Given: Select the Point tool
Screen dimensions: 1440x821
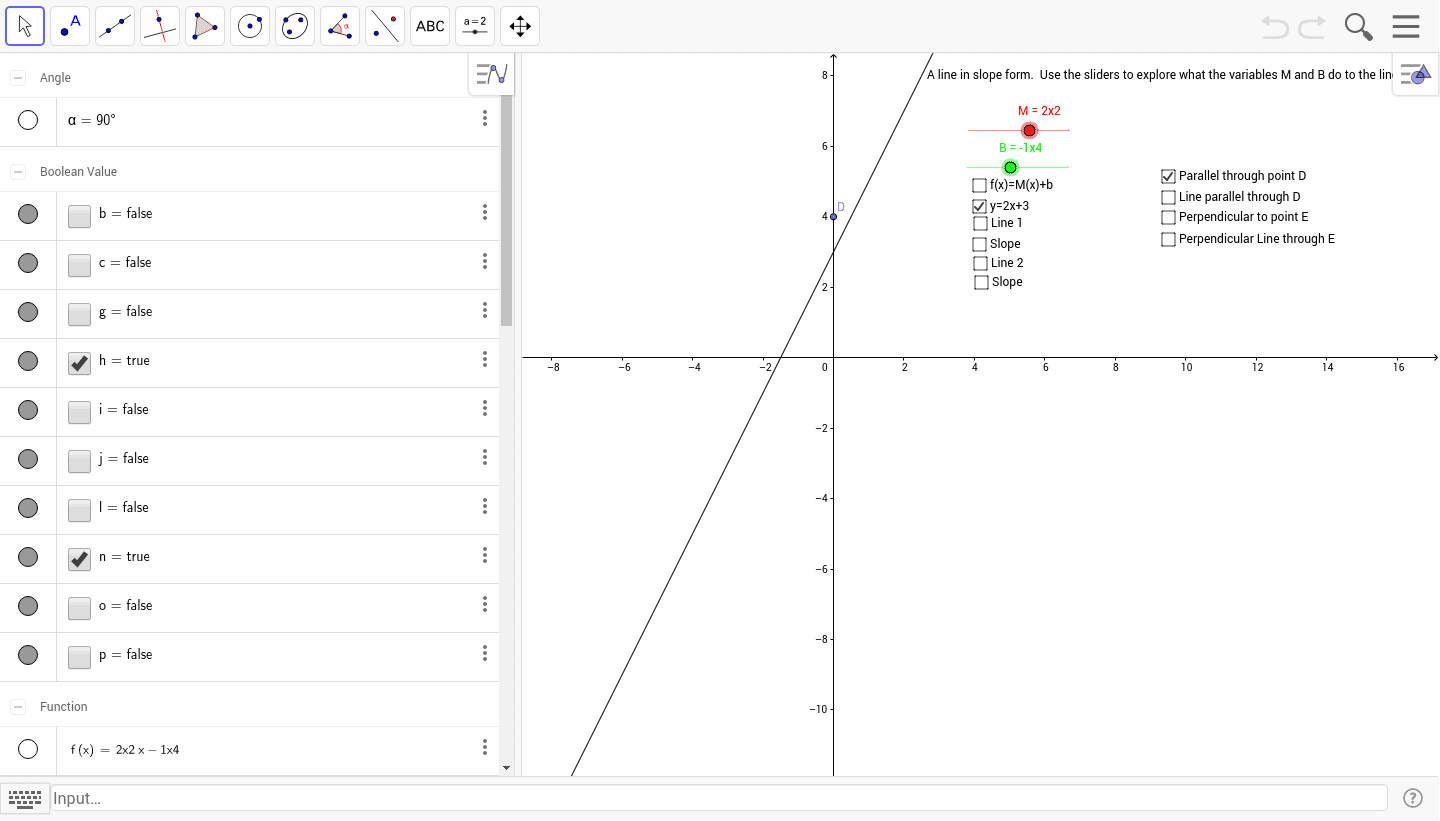Looking at the screenshot, I should [70, 26].
